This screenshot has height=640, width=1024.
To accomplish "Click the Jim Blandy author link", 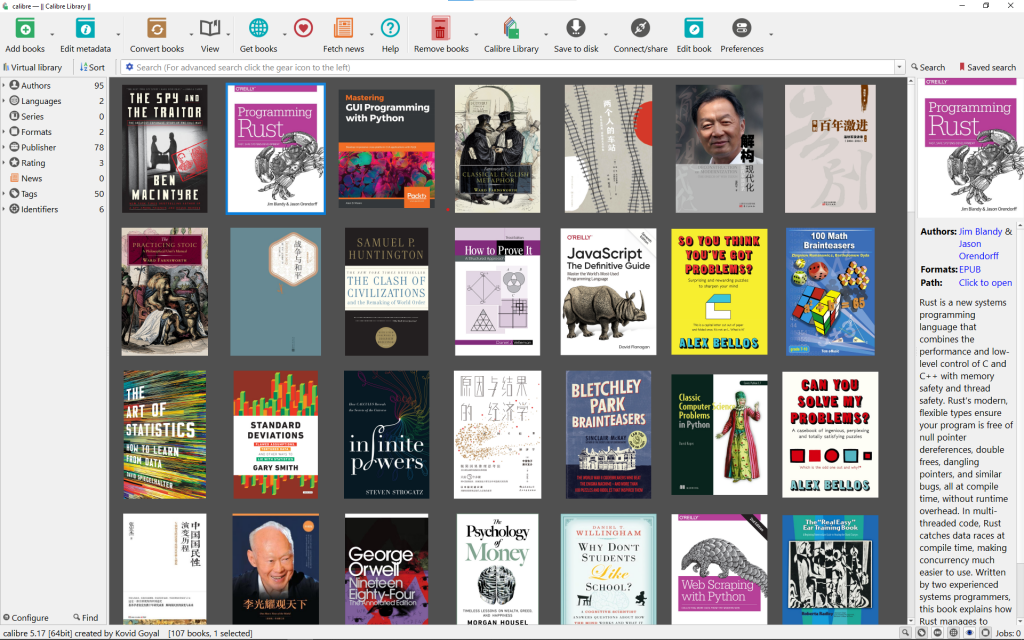I will pos(980,232).
